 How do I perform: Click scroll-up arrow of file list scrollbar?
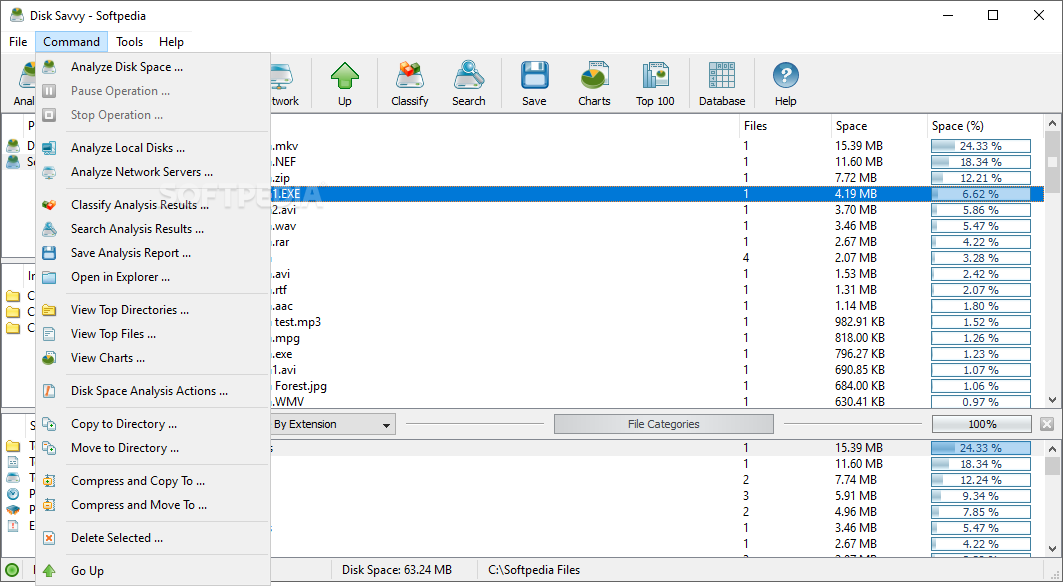point(1052,123)
